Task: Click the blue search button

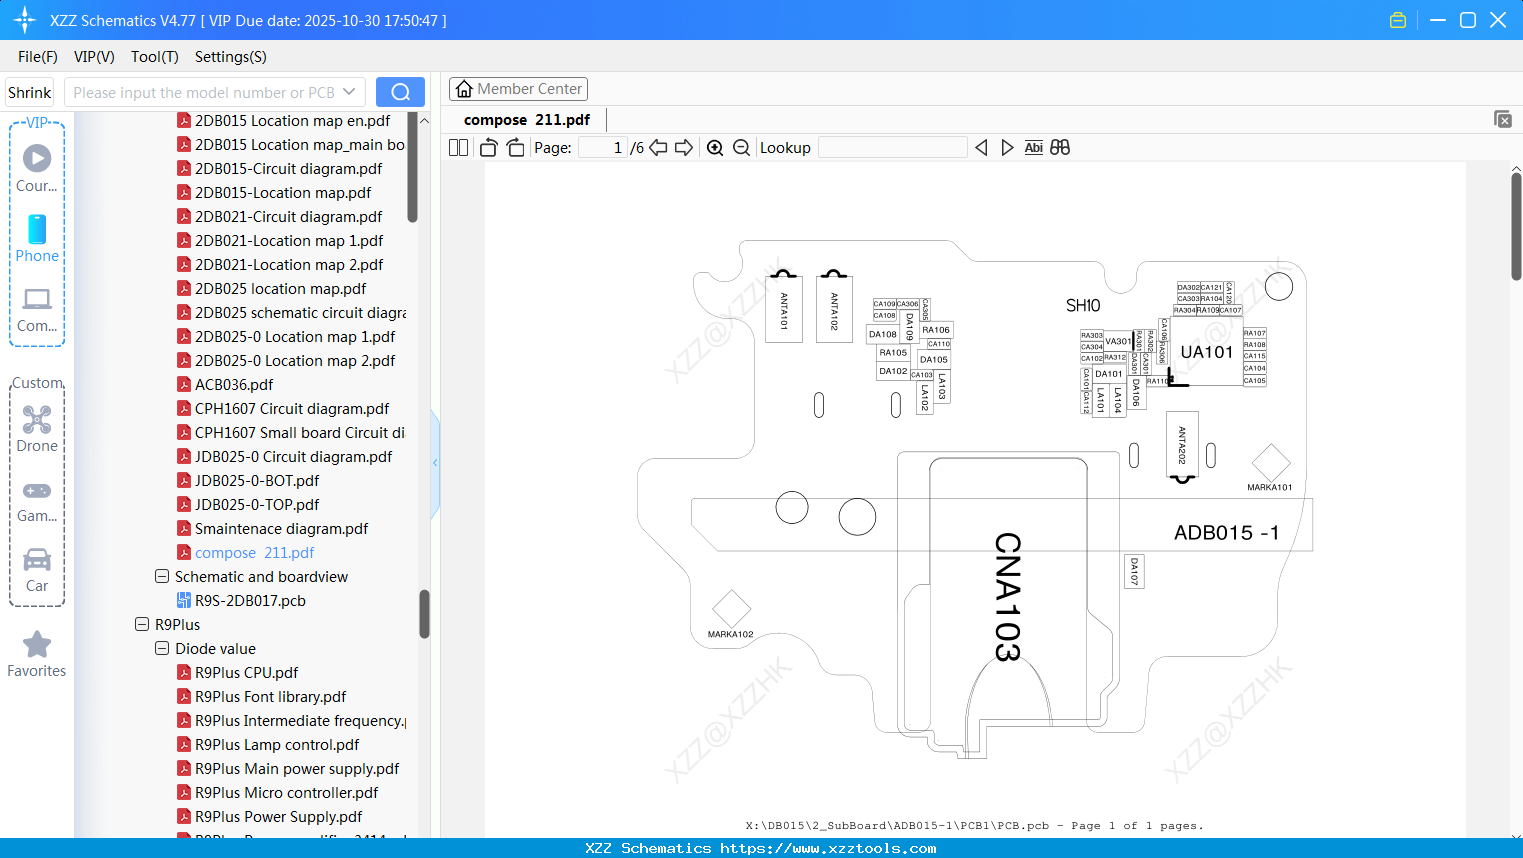Action: [x=400, y=92]
